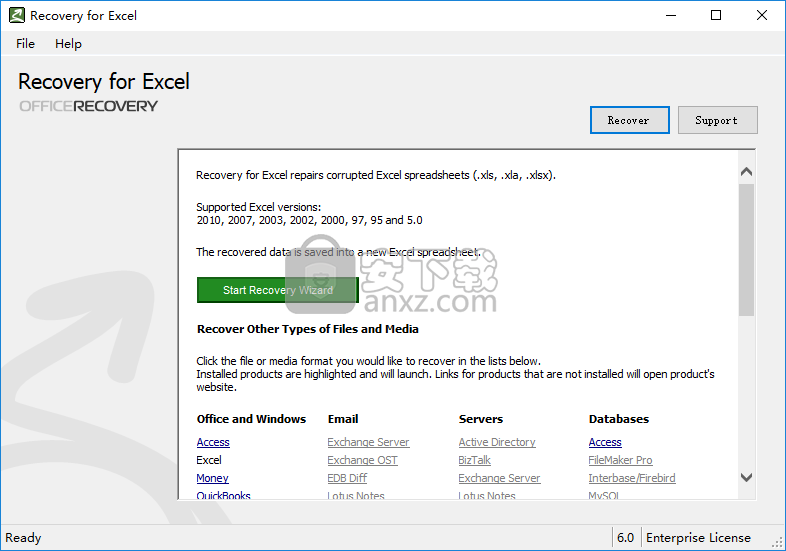Image resolution: width=786 pixels, height=551 pixels.
Task: Maximize the Recovery for Excel window
Action: [716, 16]
